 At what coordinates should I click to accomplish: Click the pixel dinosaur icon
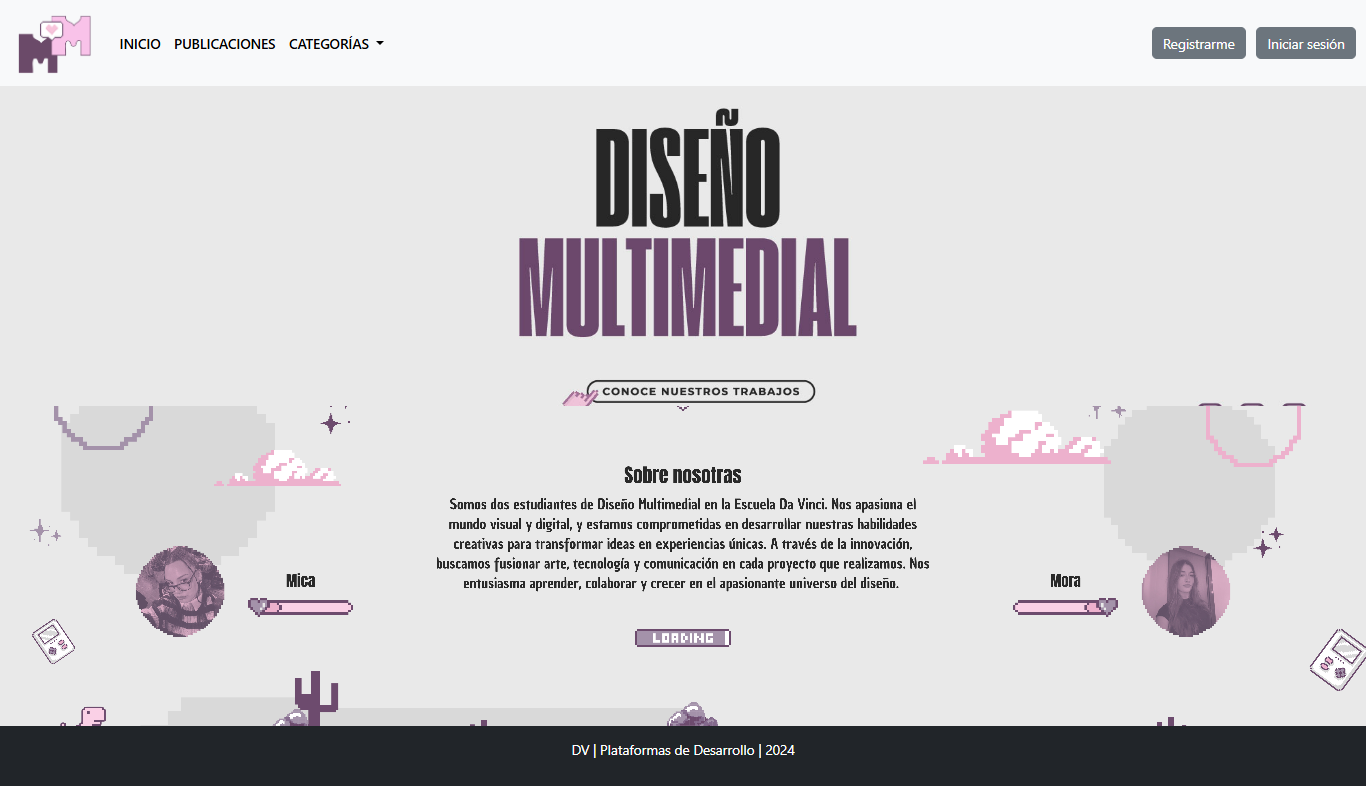(x=91, y=716)
